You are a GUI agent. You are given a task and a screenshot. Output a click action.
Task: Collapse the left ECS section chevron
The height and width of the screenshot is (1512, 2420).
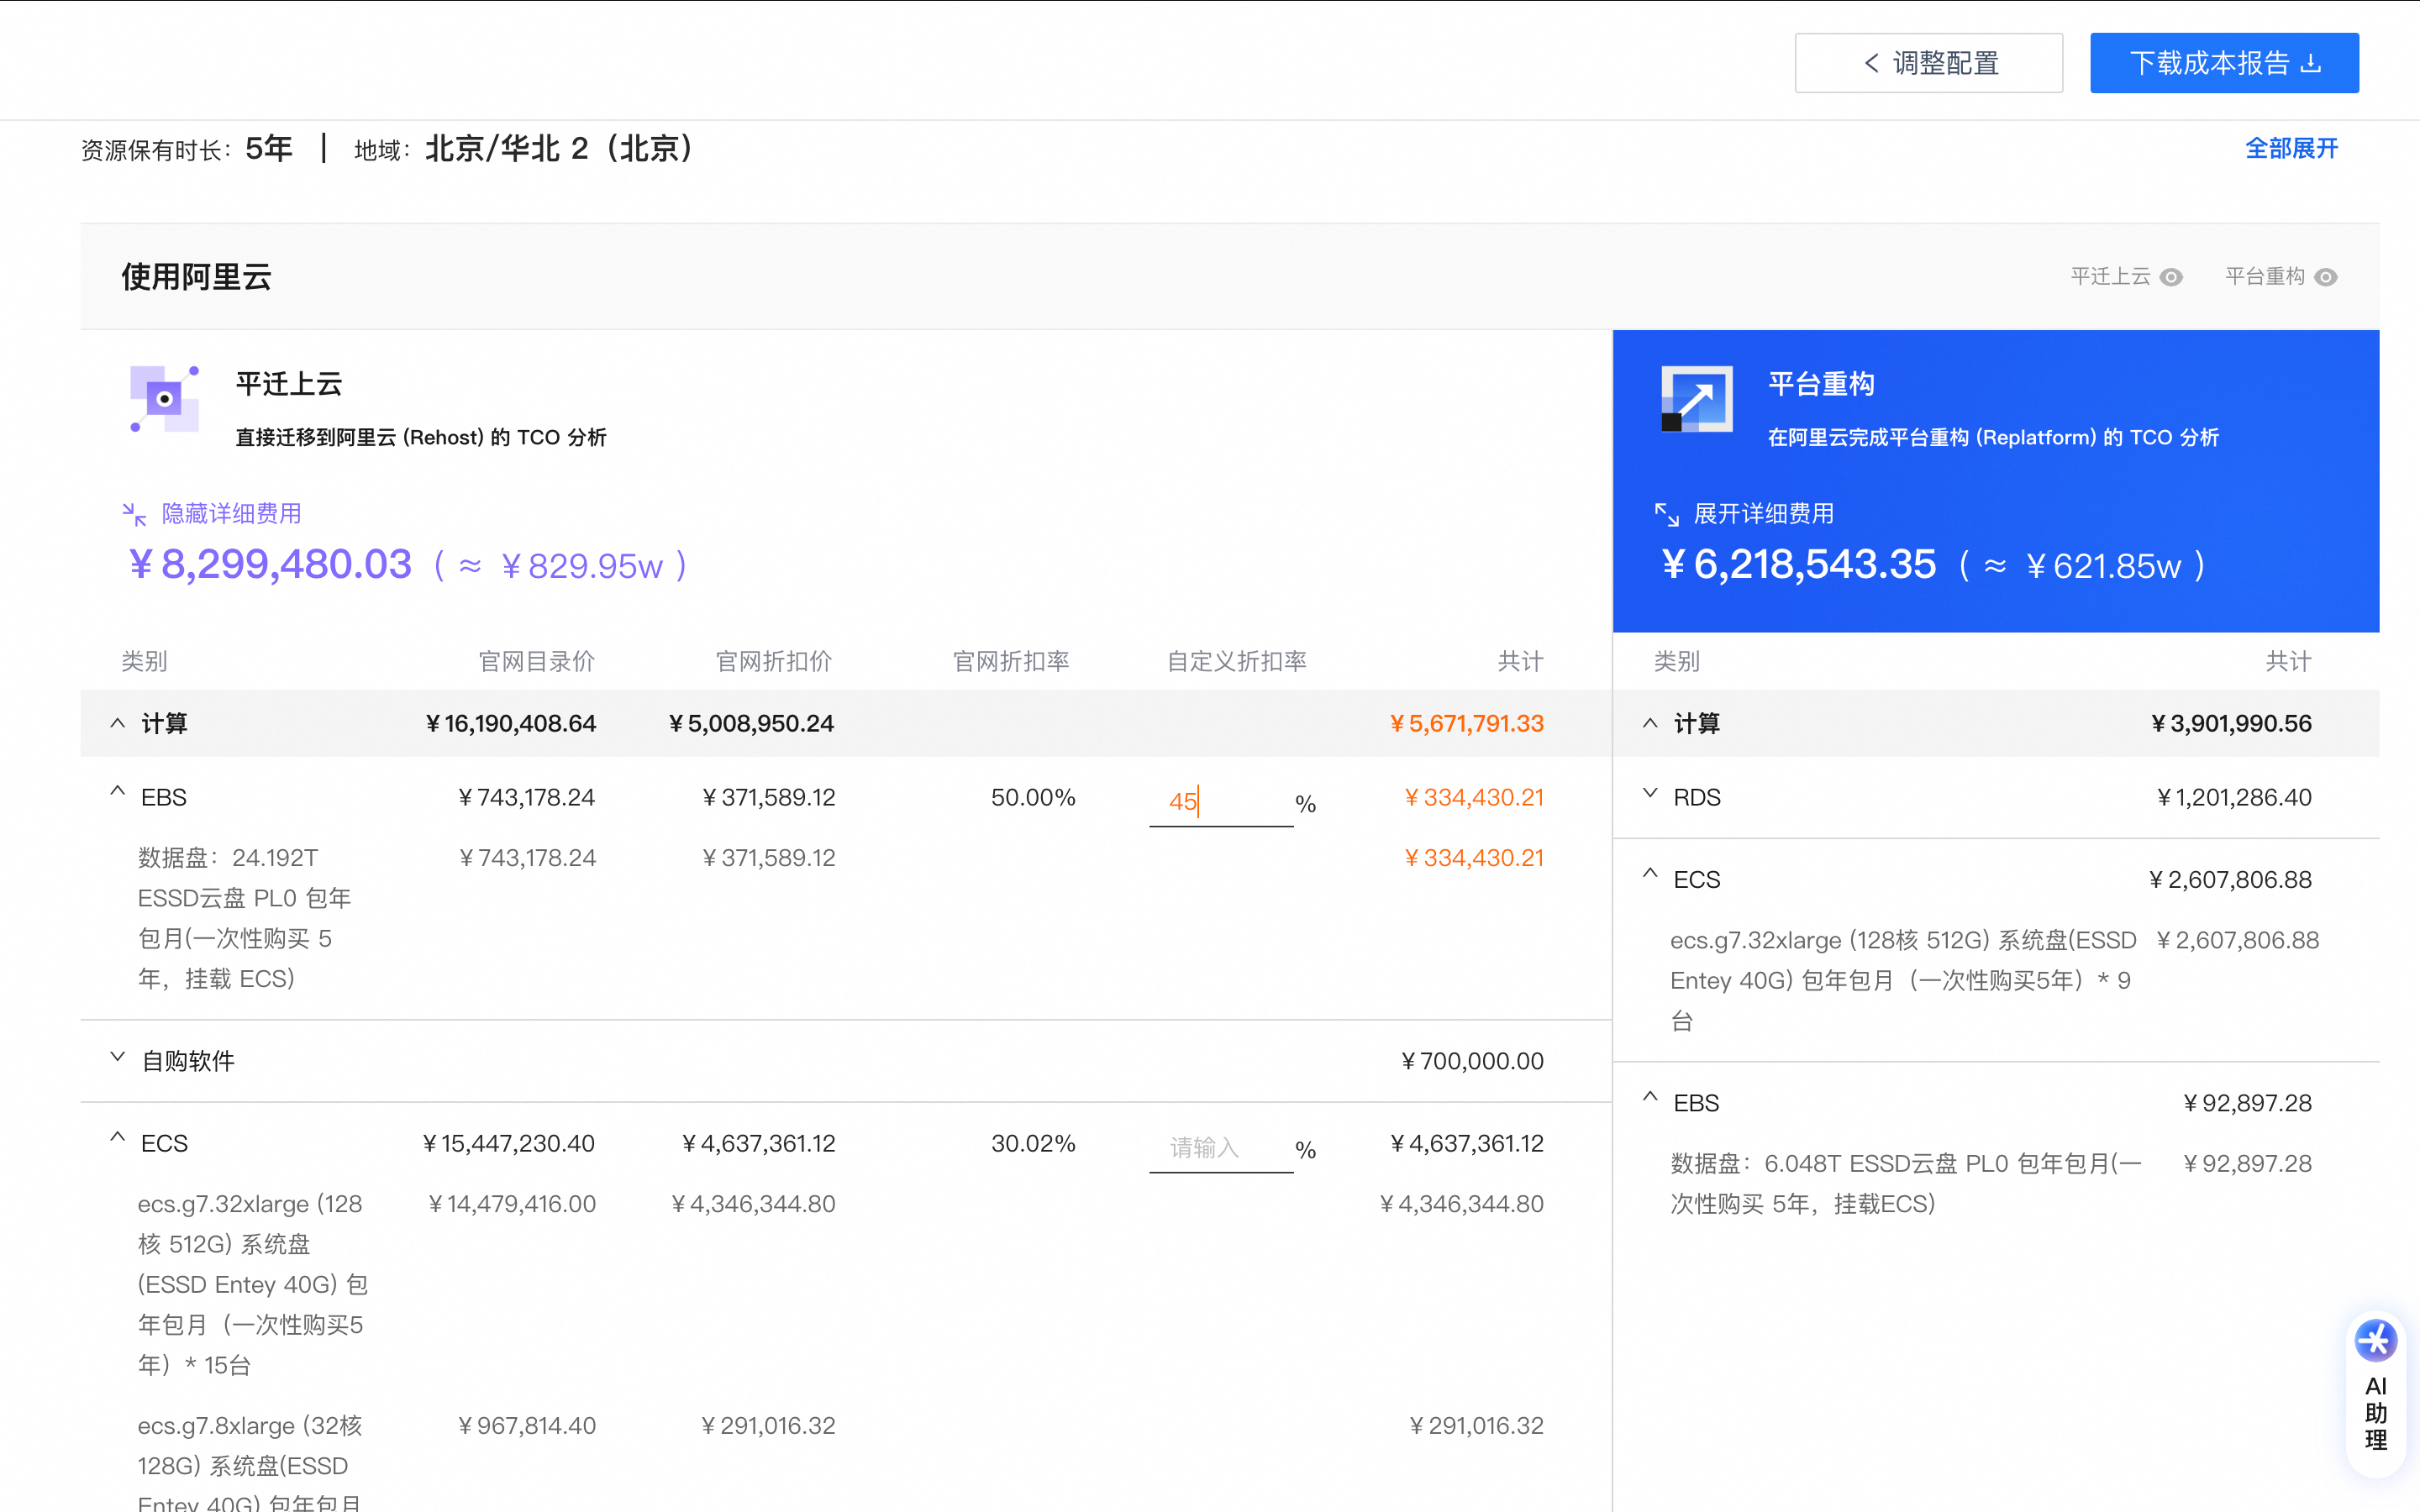pyautogui.click(x=118, y=1138)
